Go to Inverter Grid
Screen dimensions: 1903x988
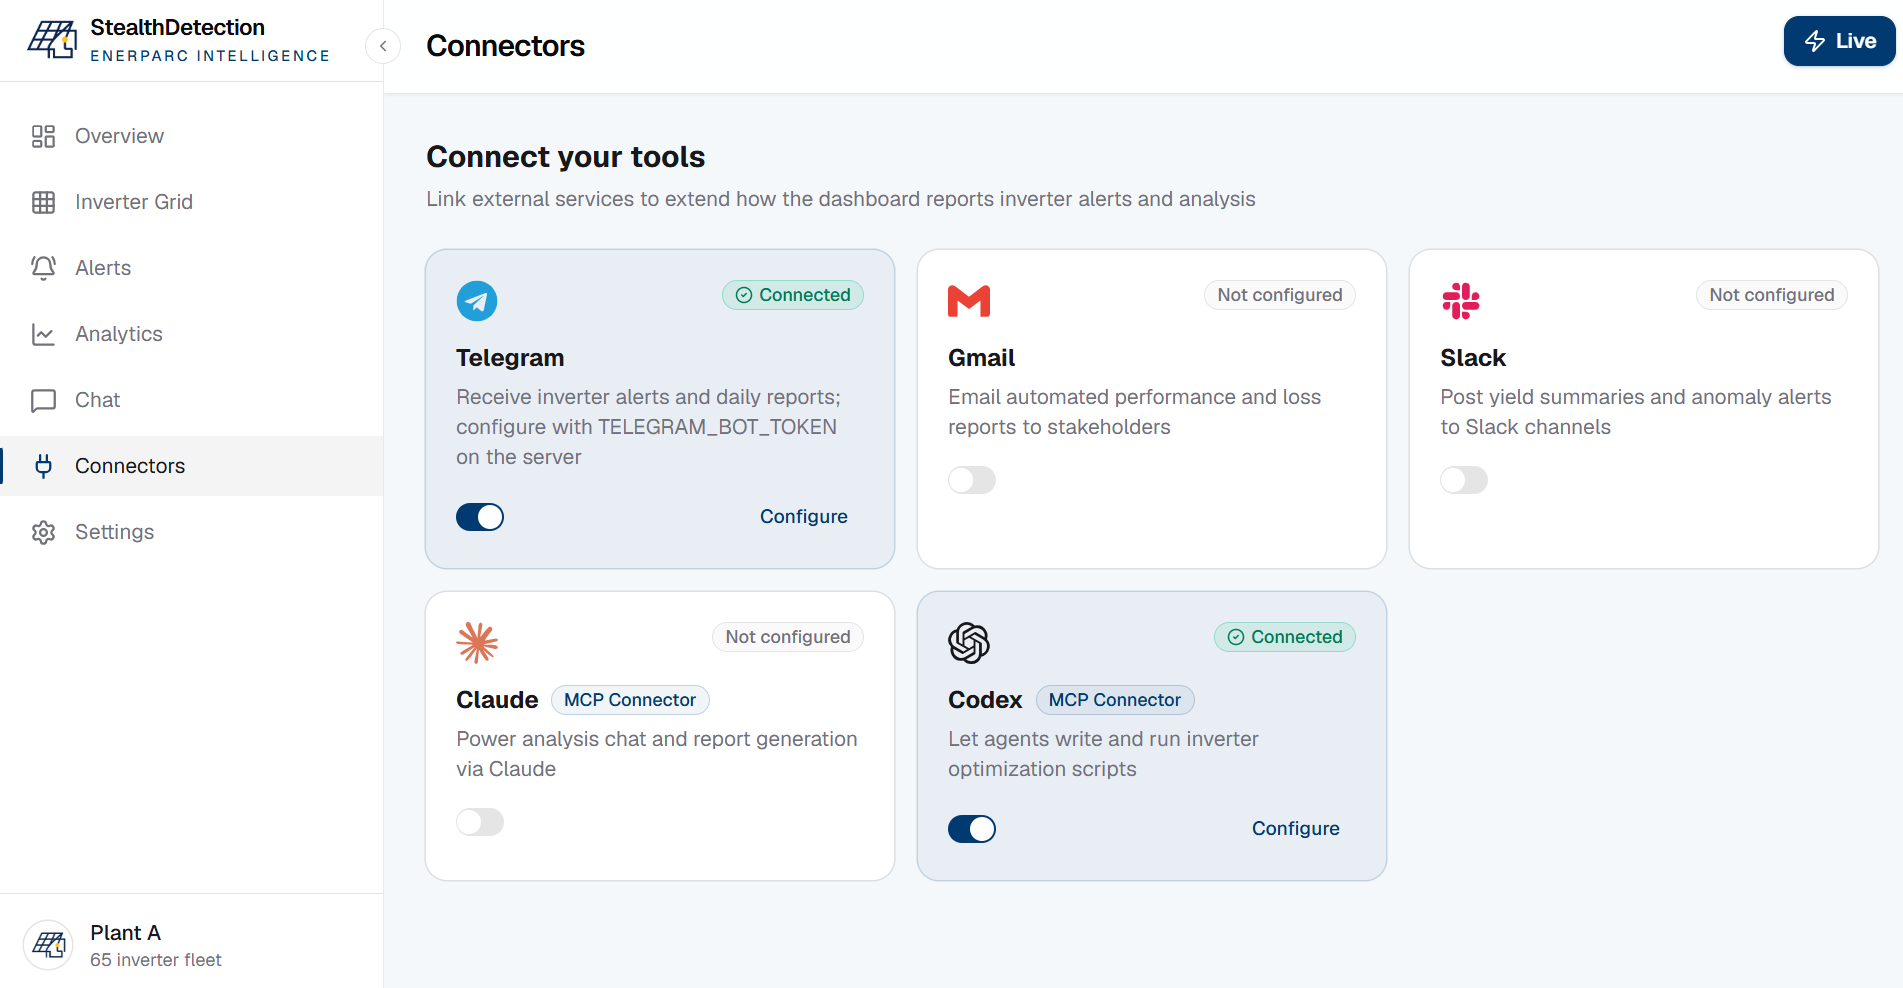pos(192,202)
